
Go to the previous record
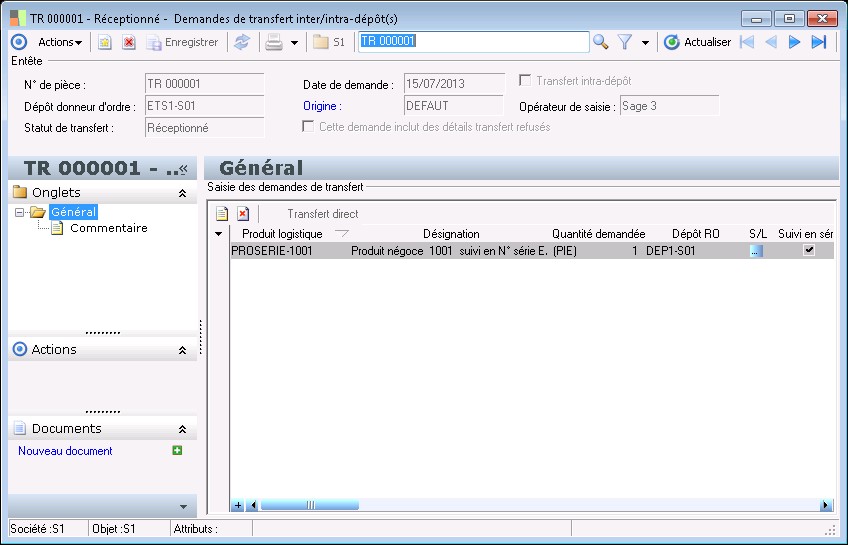click(x=771, y=42)
